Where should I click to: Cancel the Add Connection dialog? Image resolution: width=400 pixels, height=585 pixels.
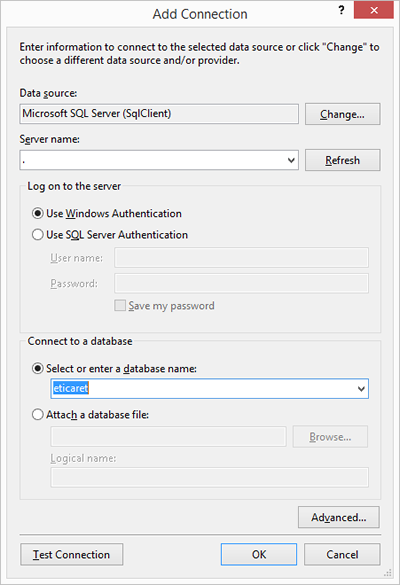pos(342,554)
